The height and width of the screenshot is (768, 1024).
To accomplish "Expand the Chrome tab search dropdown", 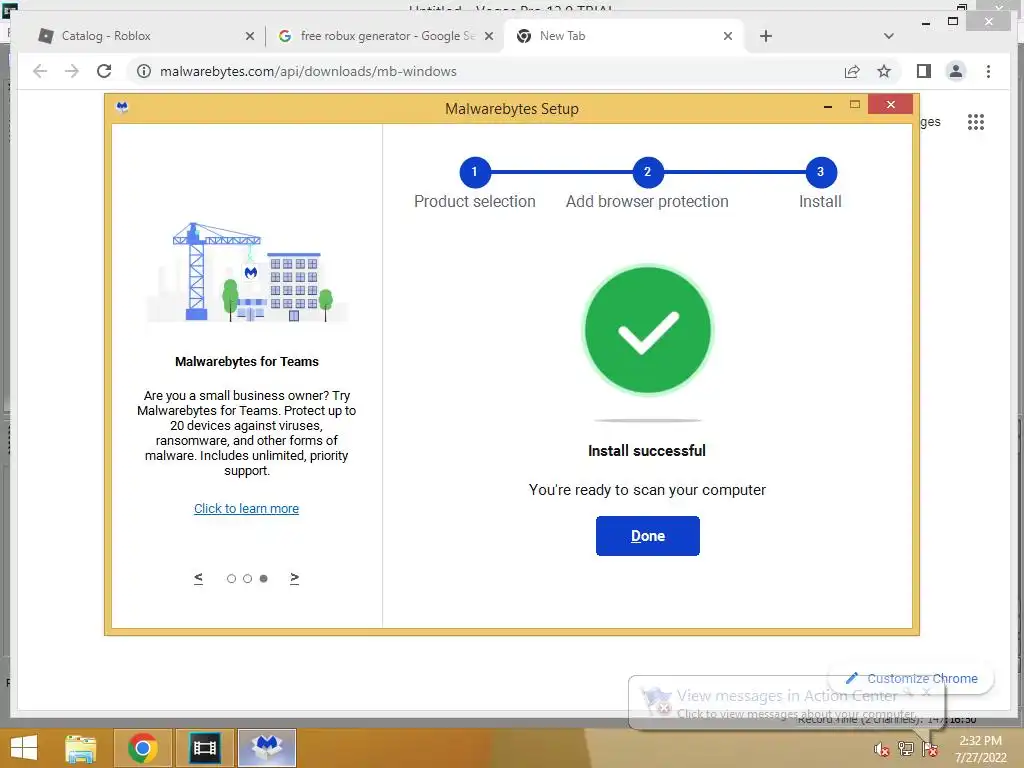I will pos(888,36).
